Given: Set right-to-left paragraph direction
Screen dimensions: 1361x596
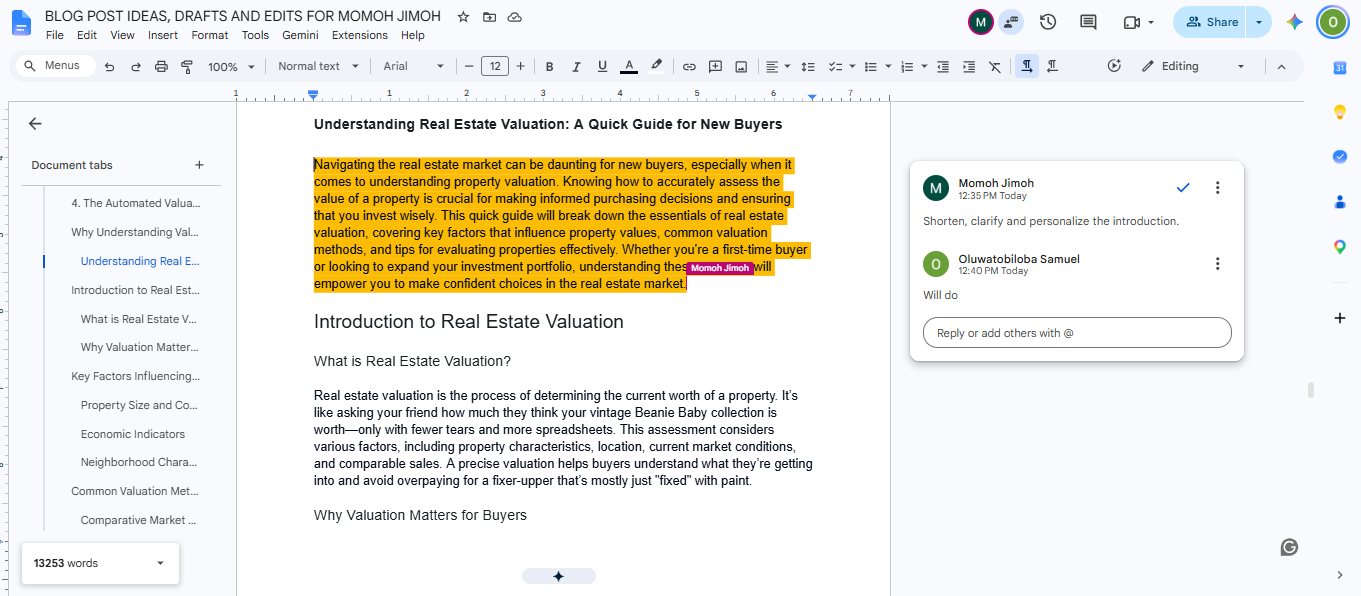Looking at the screenshot, I should [1052, 67].
